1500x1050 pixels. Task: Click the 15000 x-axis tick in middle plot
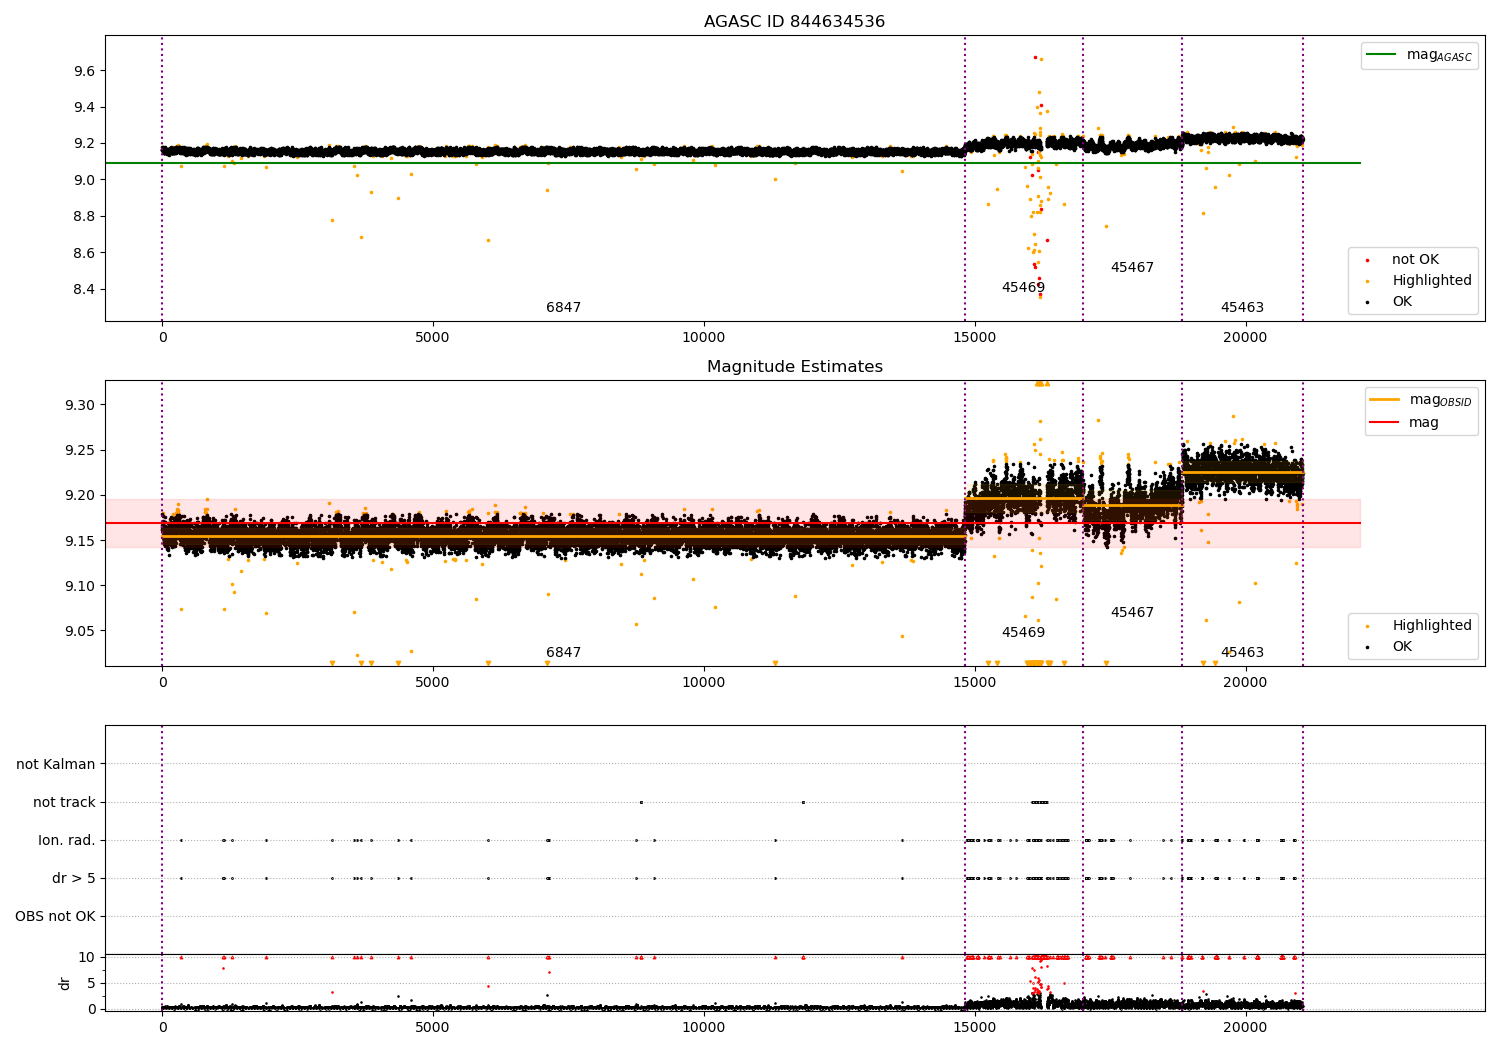click(x=975, y=683)
